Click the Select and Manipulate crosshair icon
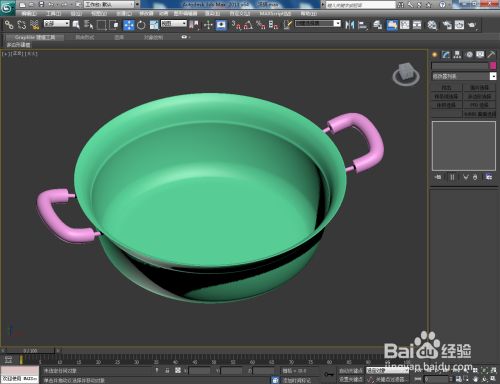 coord(208,25)
